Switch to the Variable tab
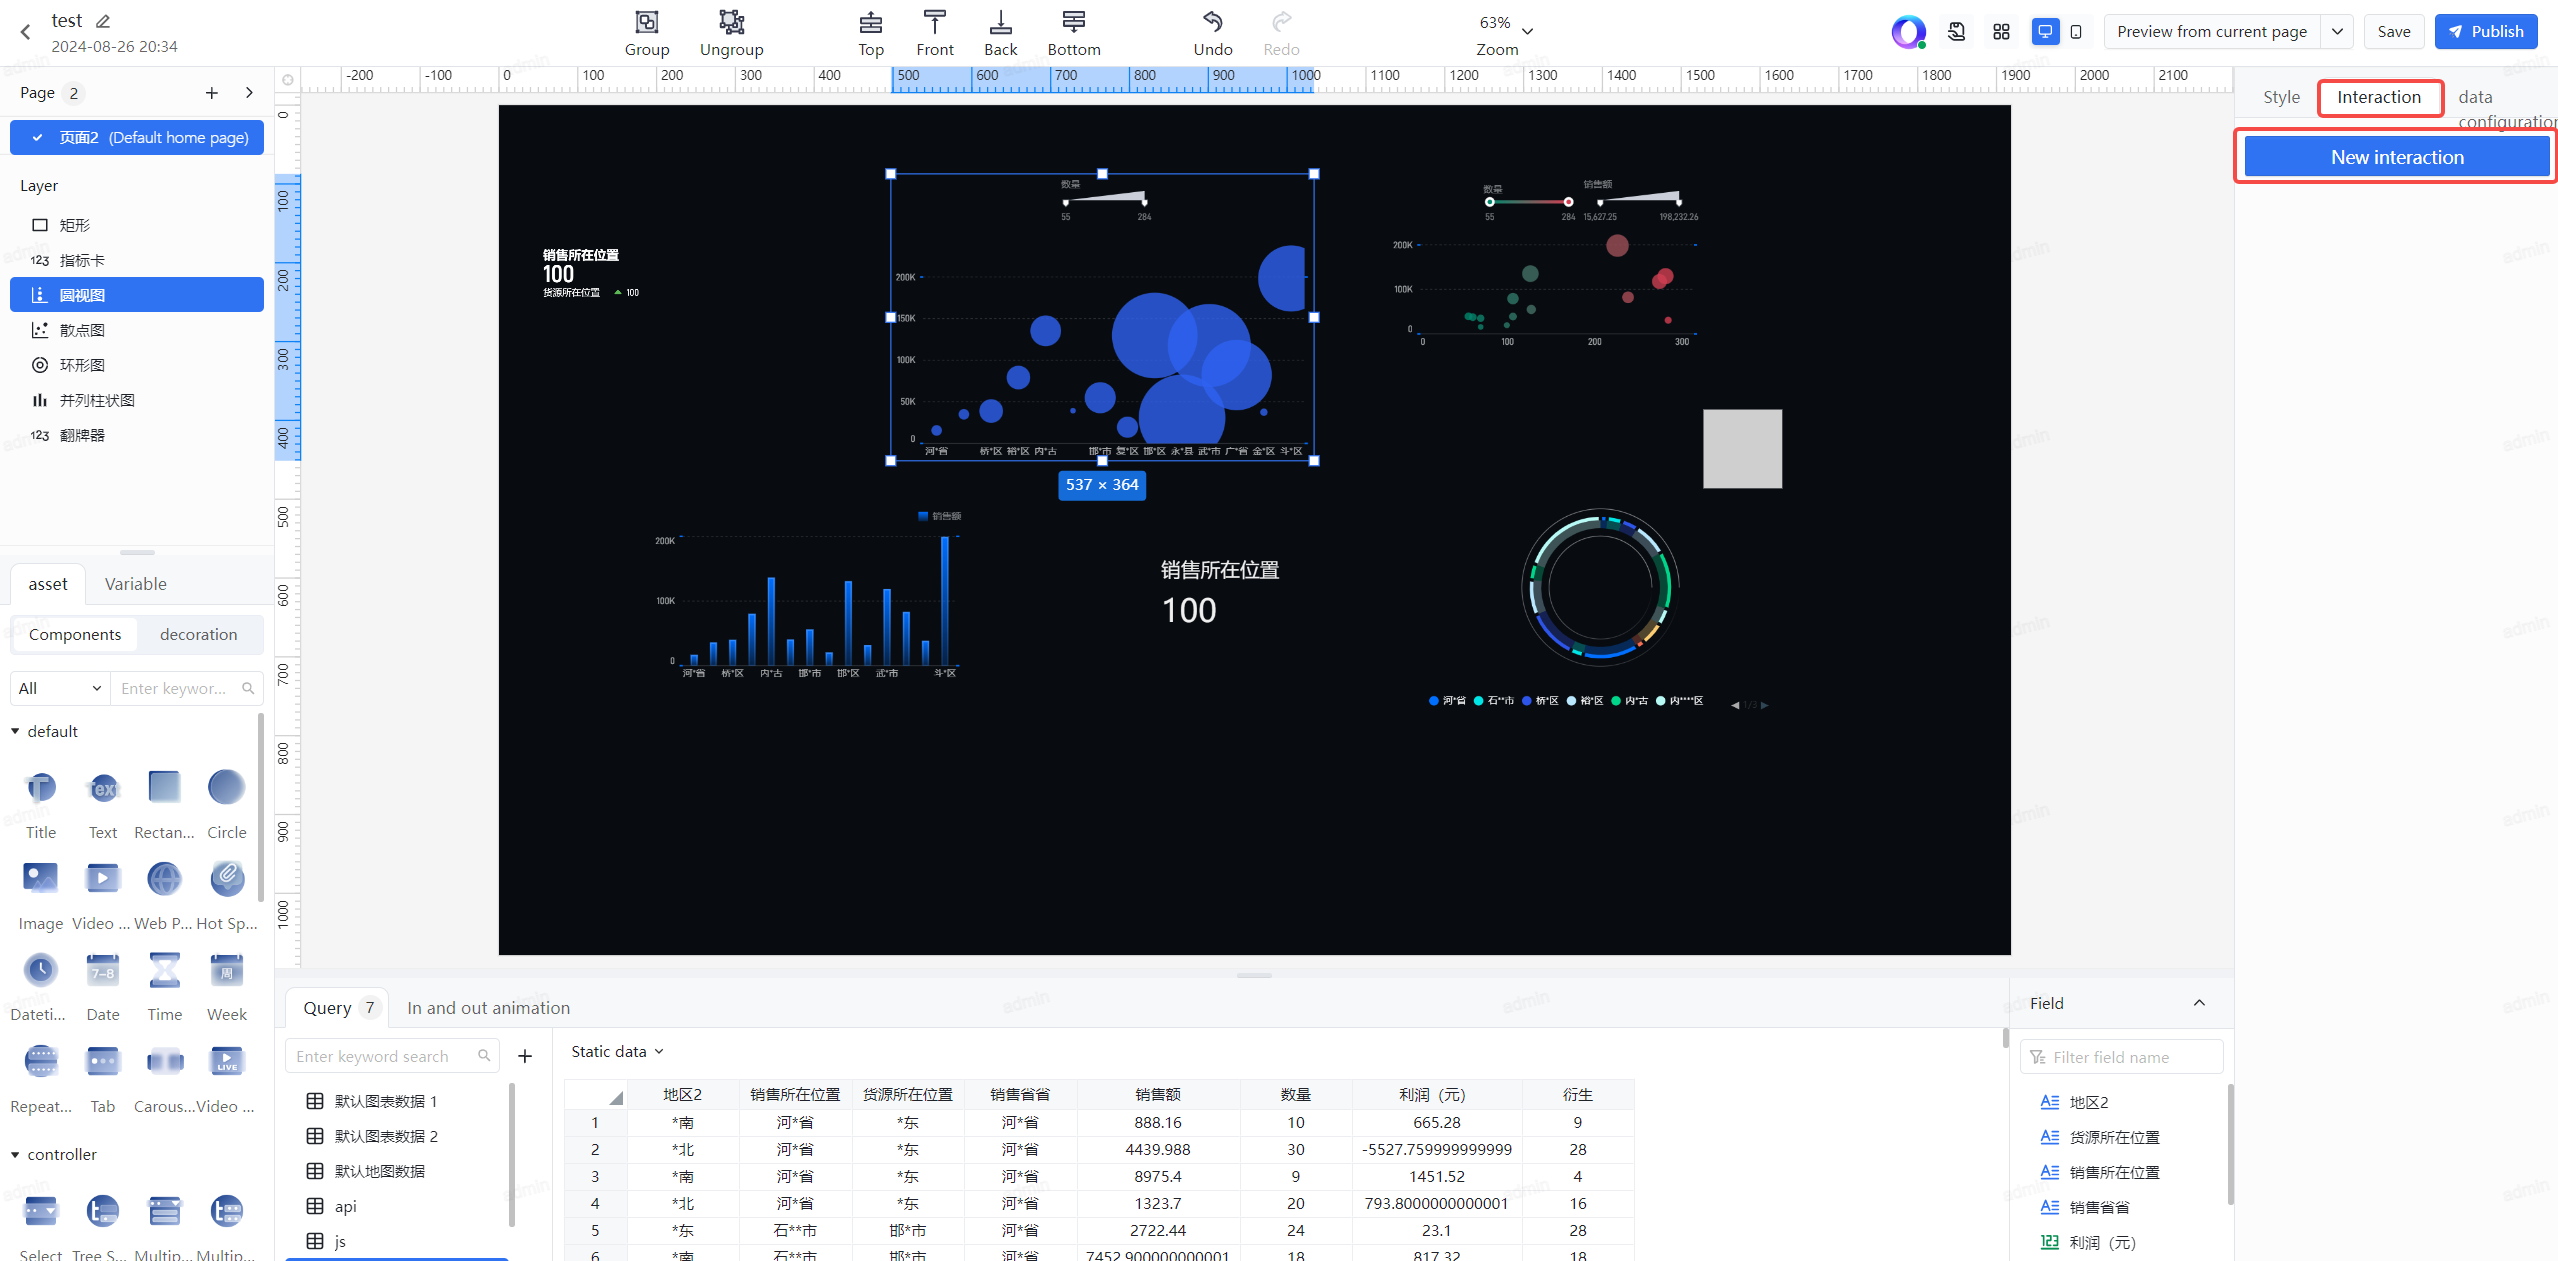2558x1261 pixels. pyautogui.click(x=136, y=584)
